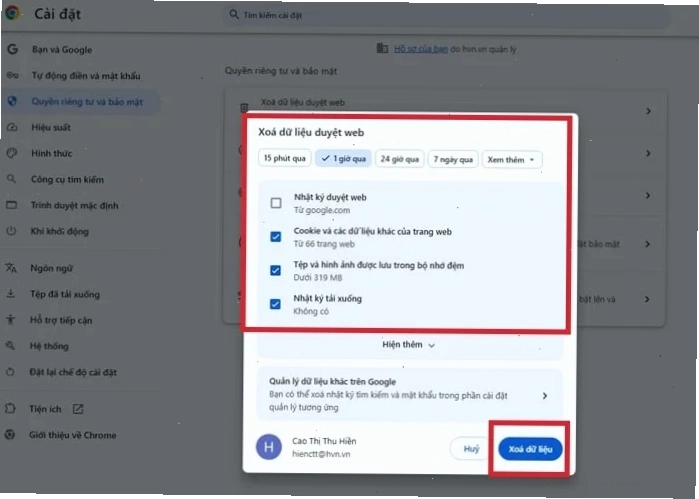The image size is (699, 499).
Task: Click the power icon for Khi khởi động
Action: click(x=11, y=231)
